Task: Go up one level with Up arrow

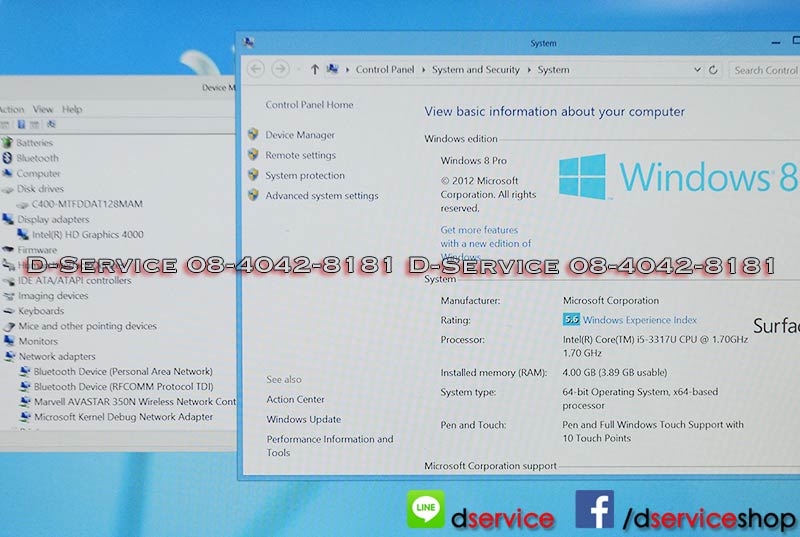Action: (x=315, y=69)
